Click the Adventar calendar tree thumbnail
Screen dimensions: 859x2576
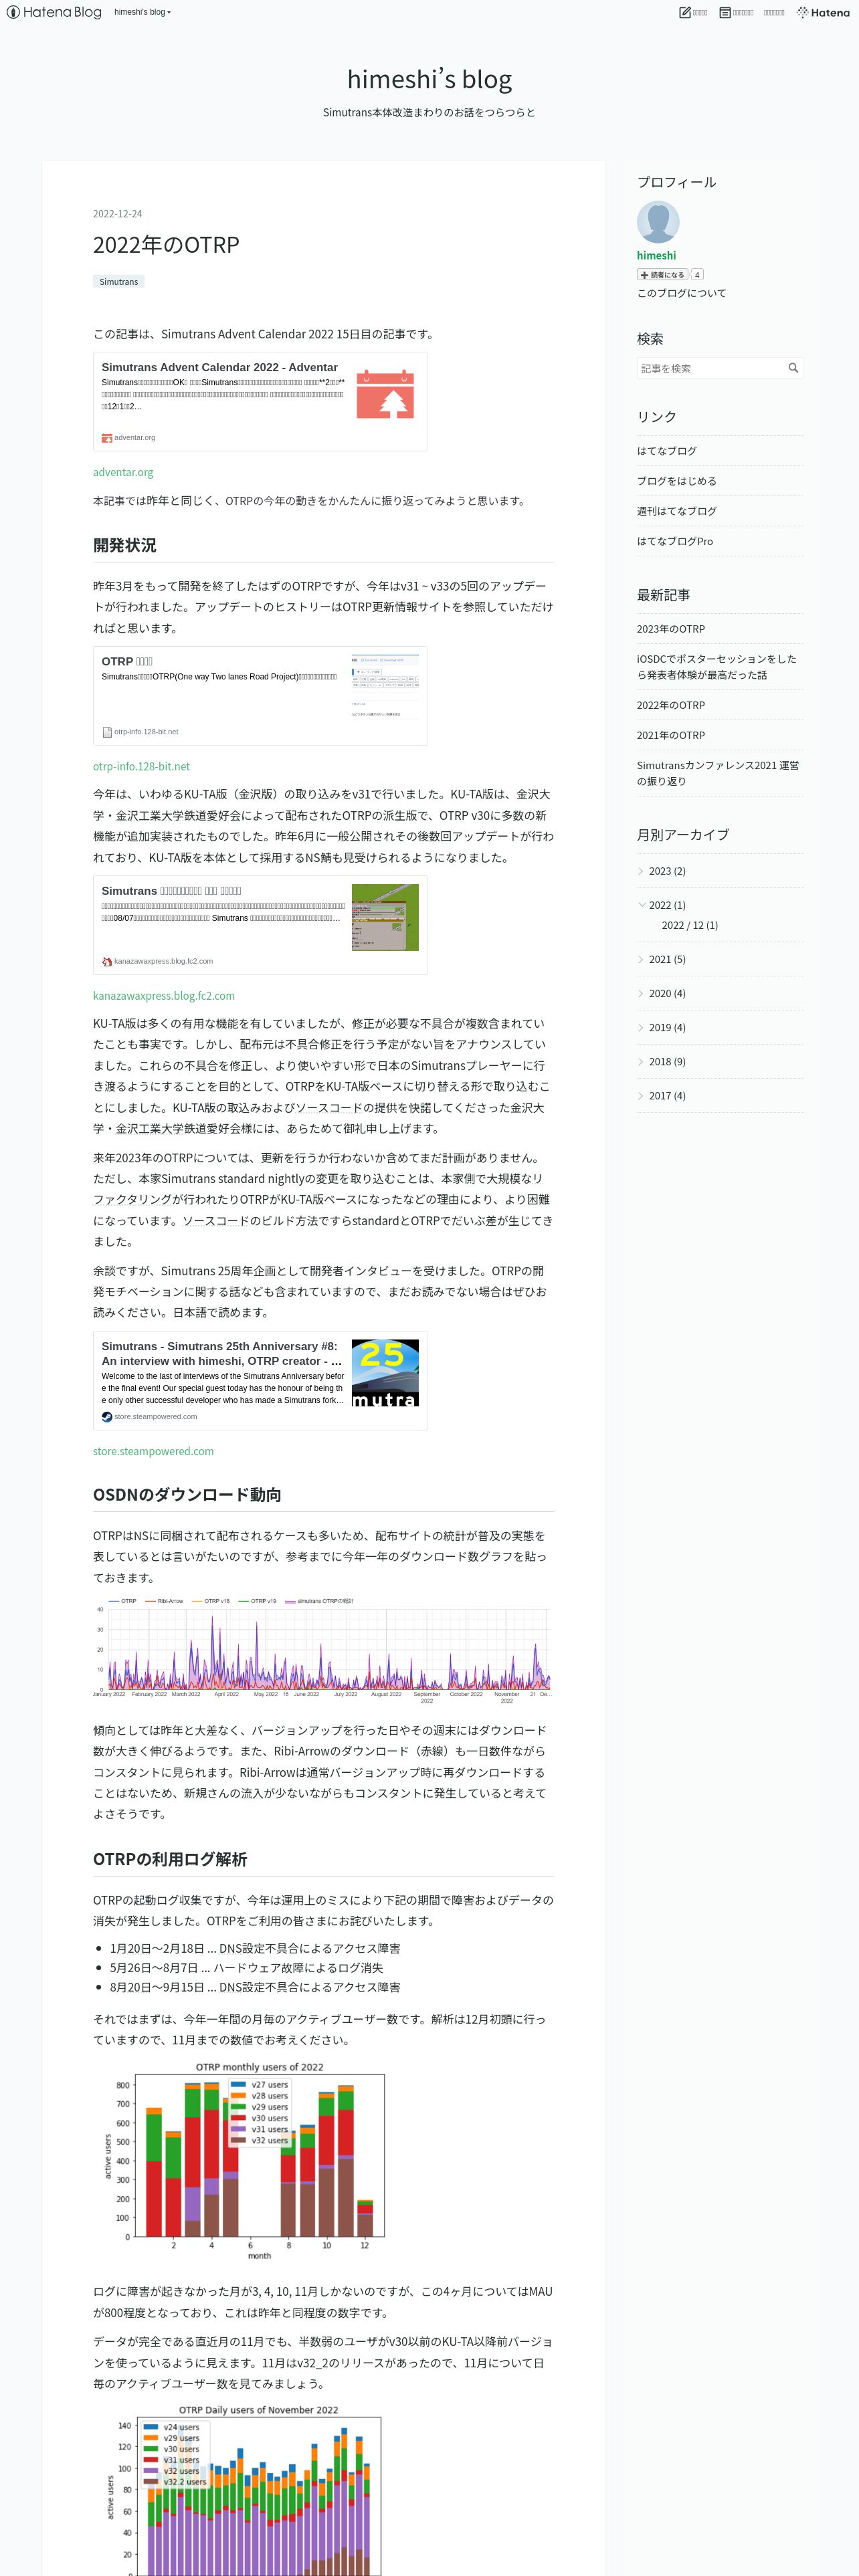[x=385, y=394]
